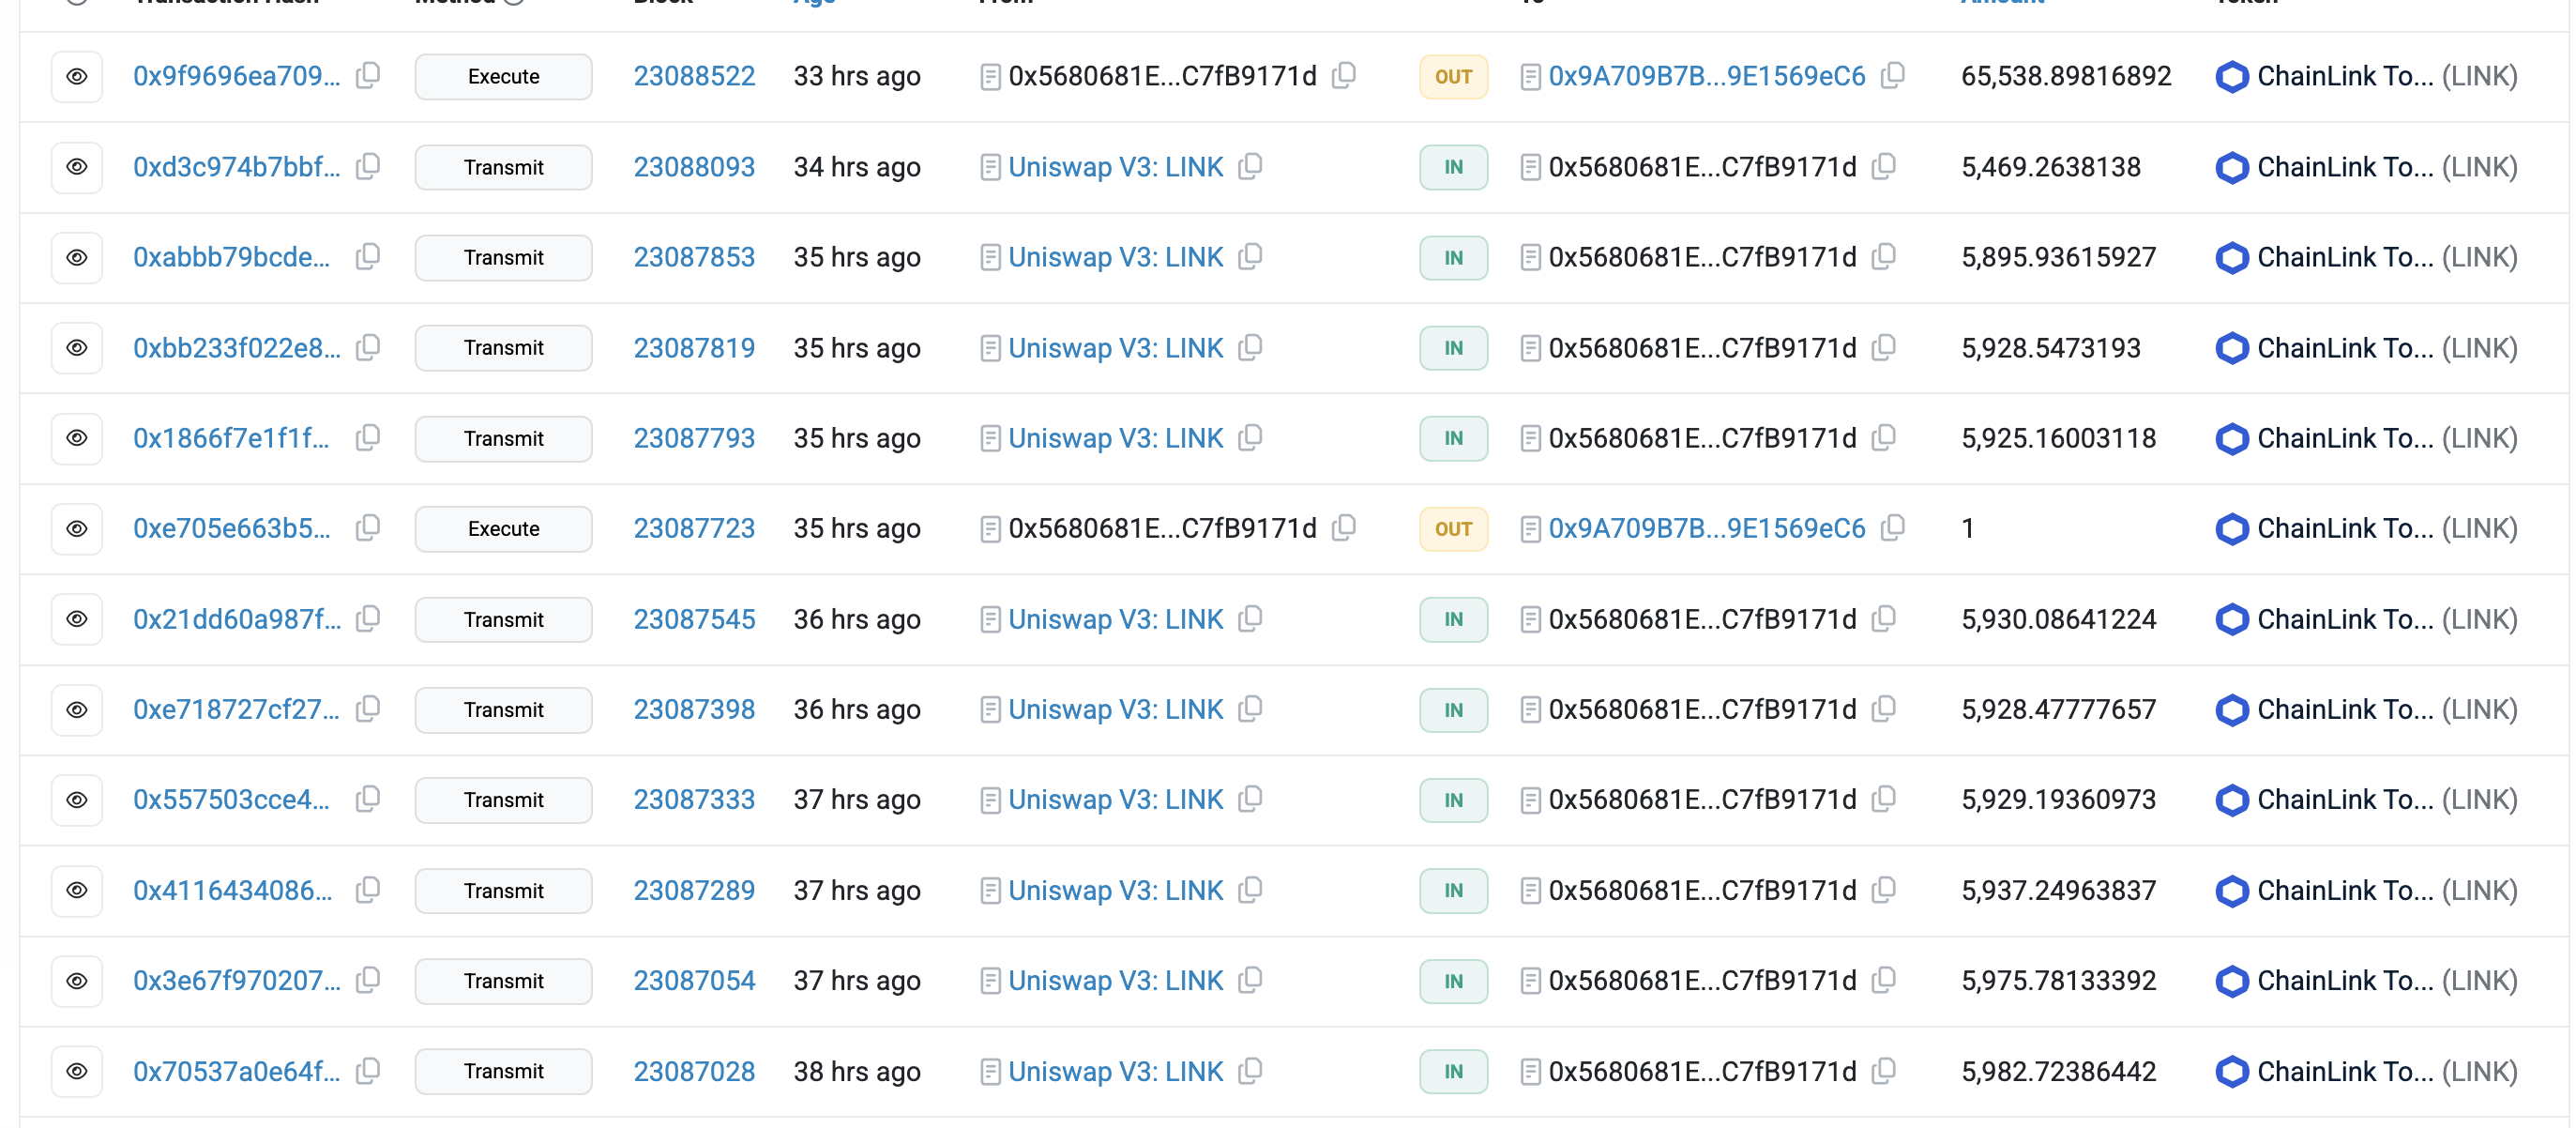2576x1128 pixels.
Task: Copy transaction hash 0xbb233f022e8
Action: pos(369,347)
